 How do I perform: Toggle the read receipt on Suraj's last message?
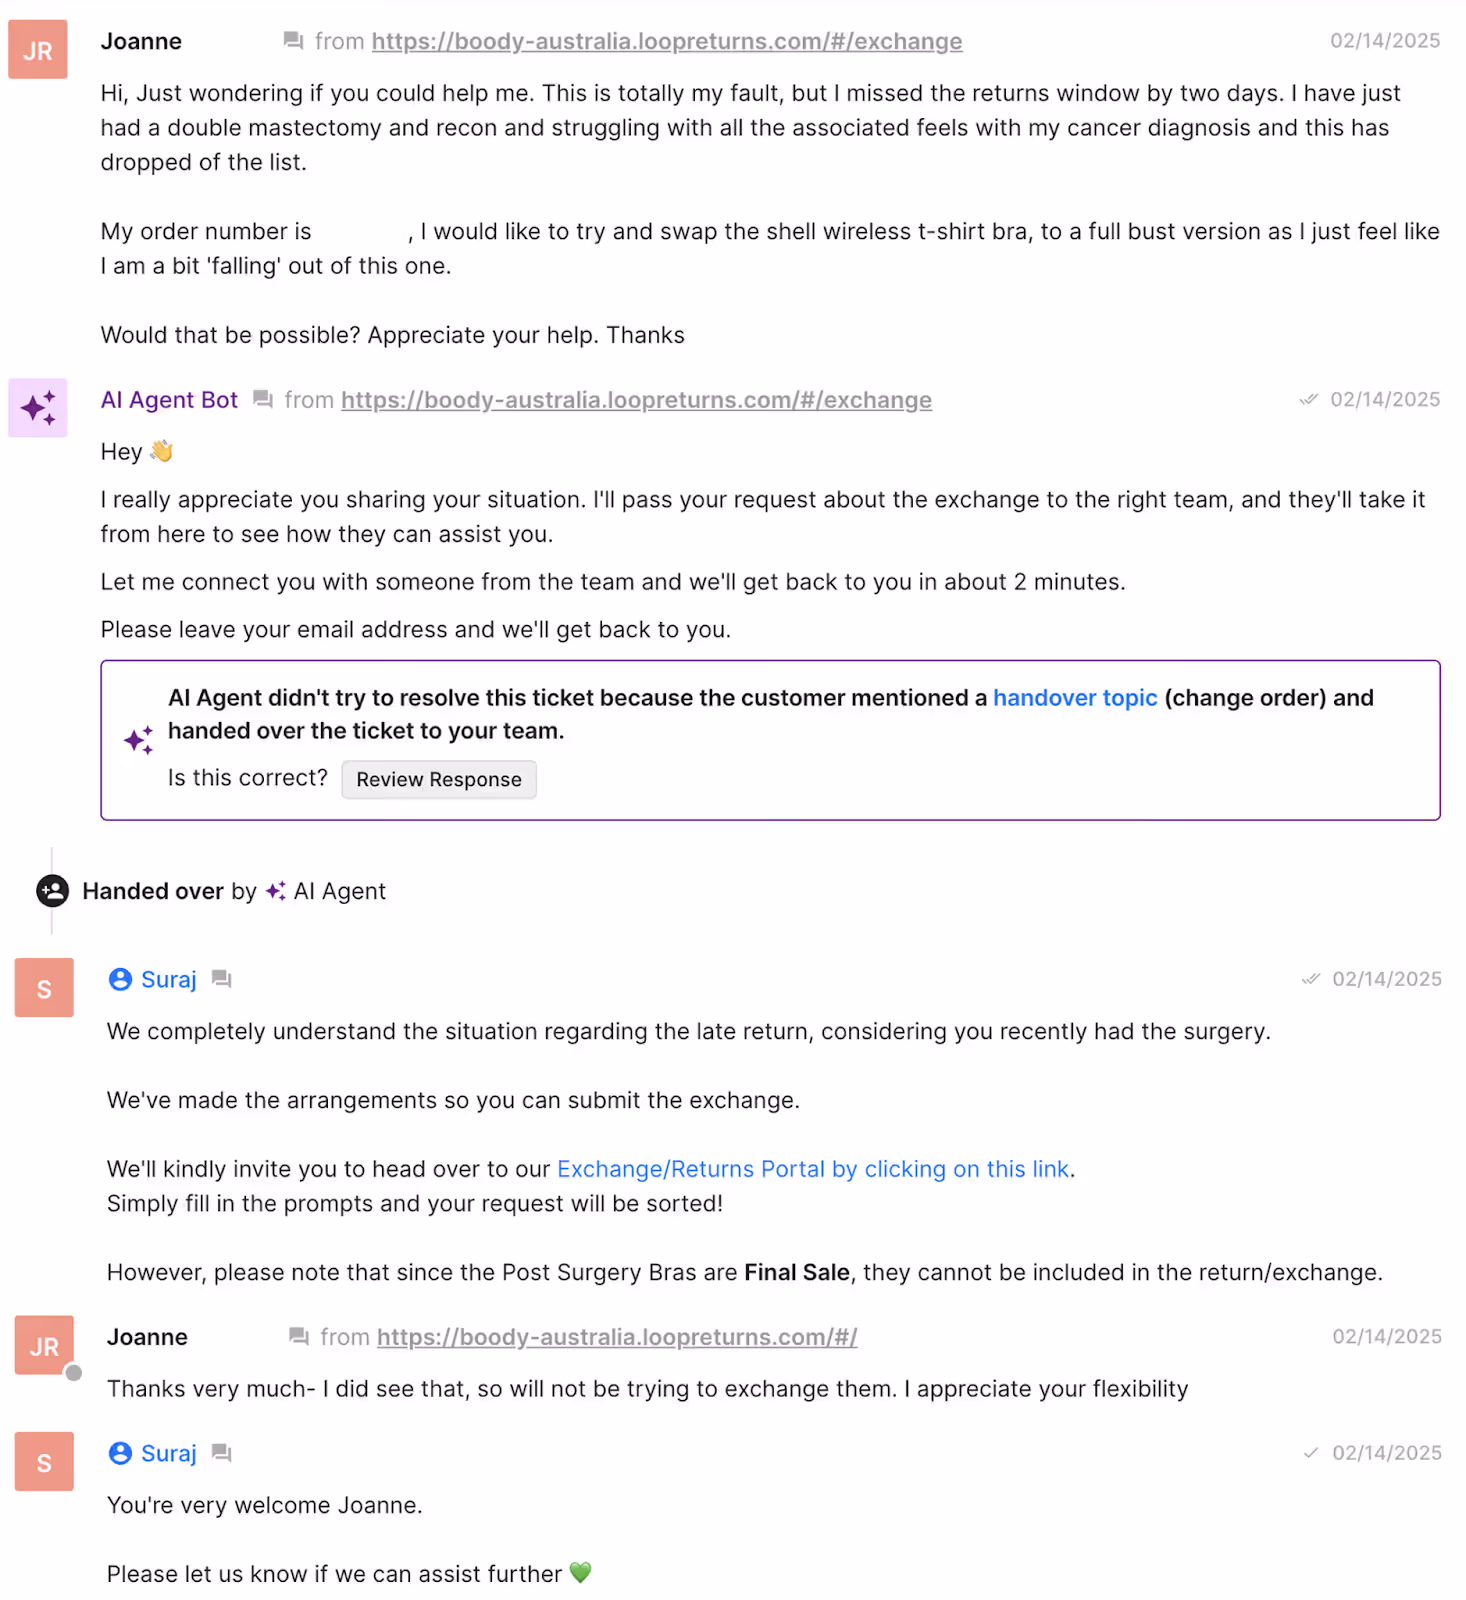tap(1312, 1453)
